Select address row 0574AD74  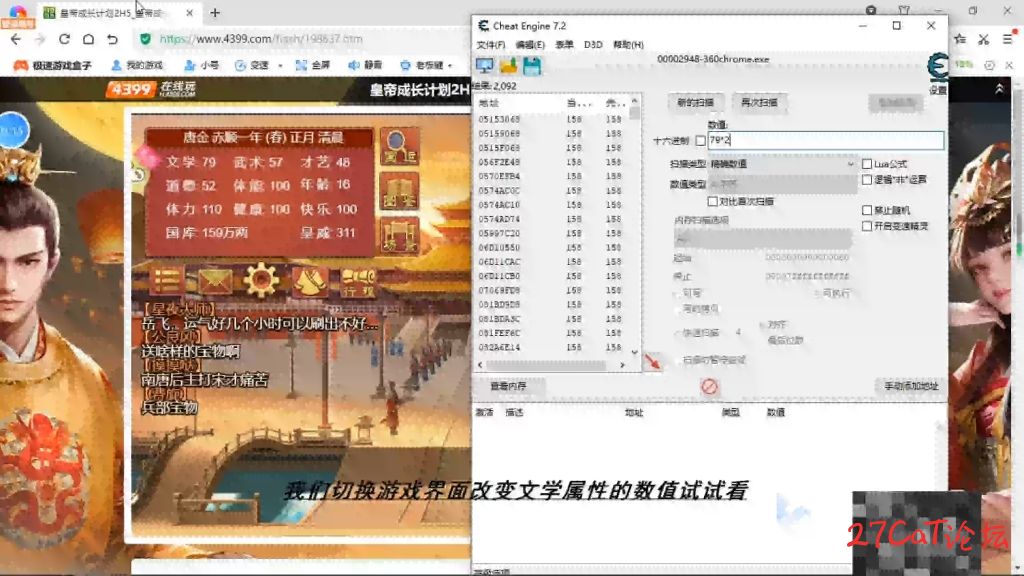tap(552, 219)
